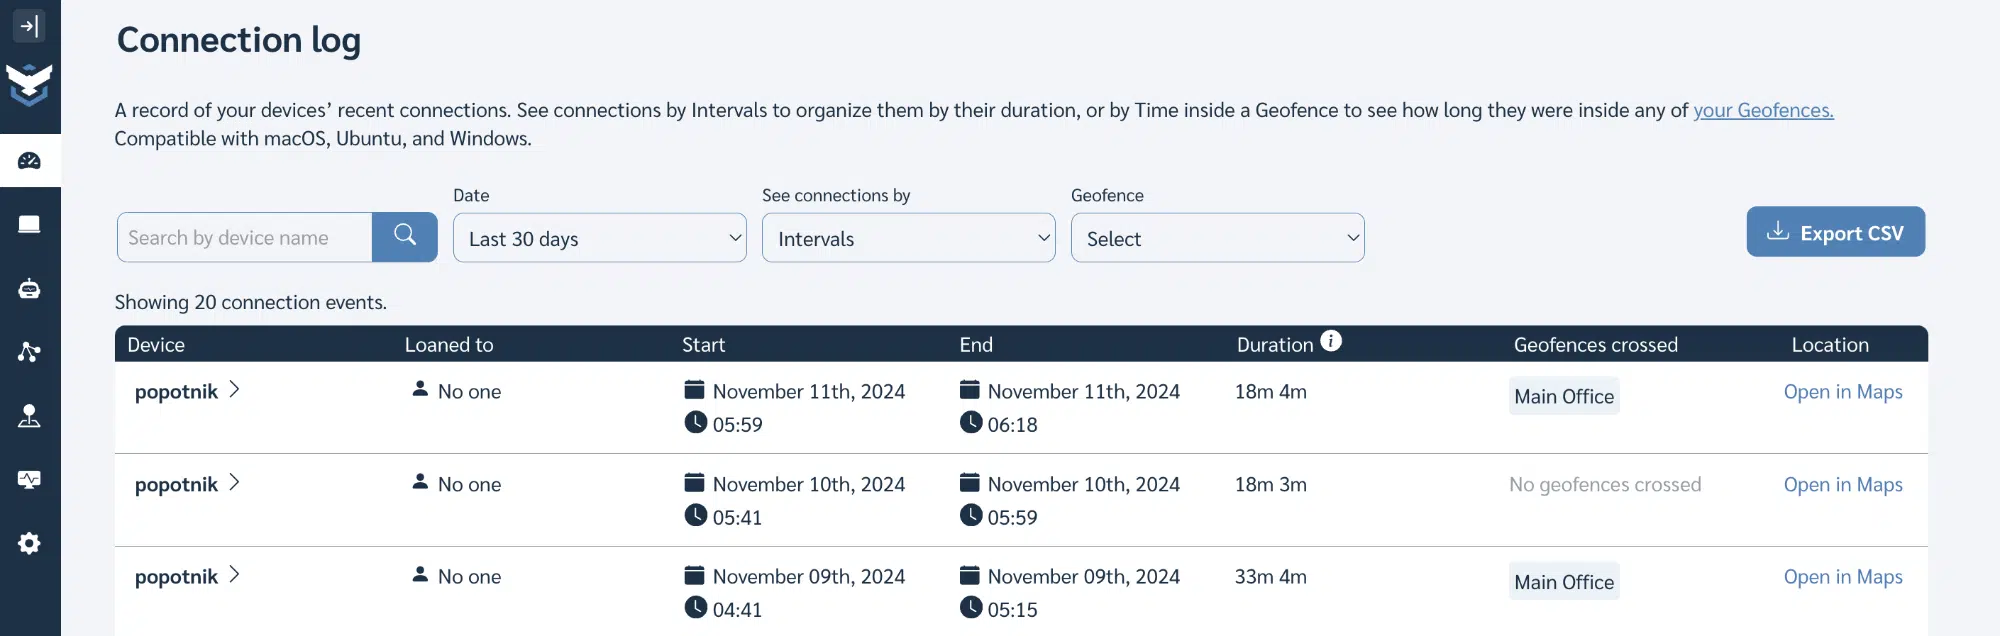Open the Geofence Select dropdown
This screenshot has height=636, width=2000.
(1217, 238)
